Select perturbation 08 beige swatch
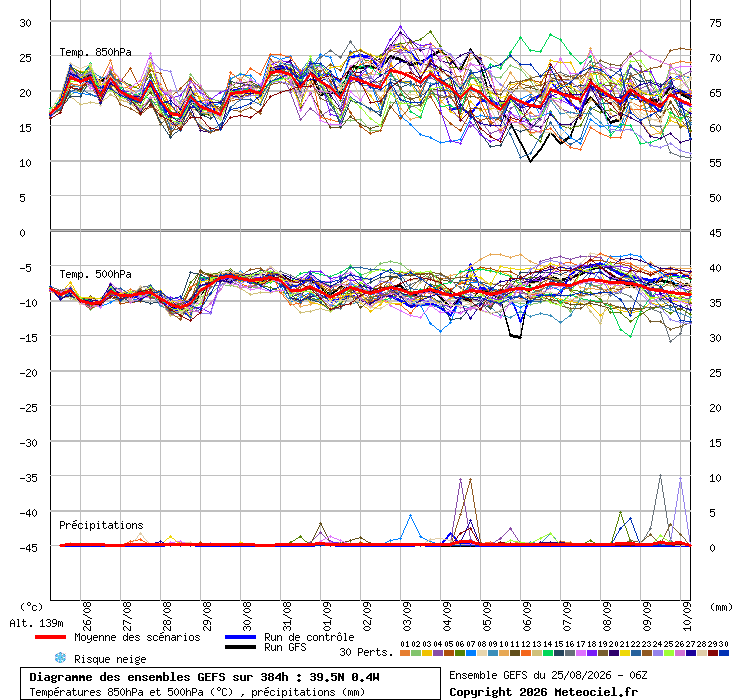This screenshot has height=700, width=740. coord(482,653)
